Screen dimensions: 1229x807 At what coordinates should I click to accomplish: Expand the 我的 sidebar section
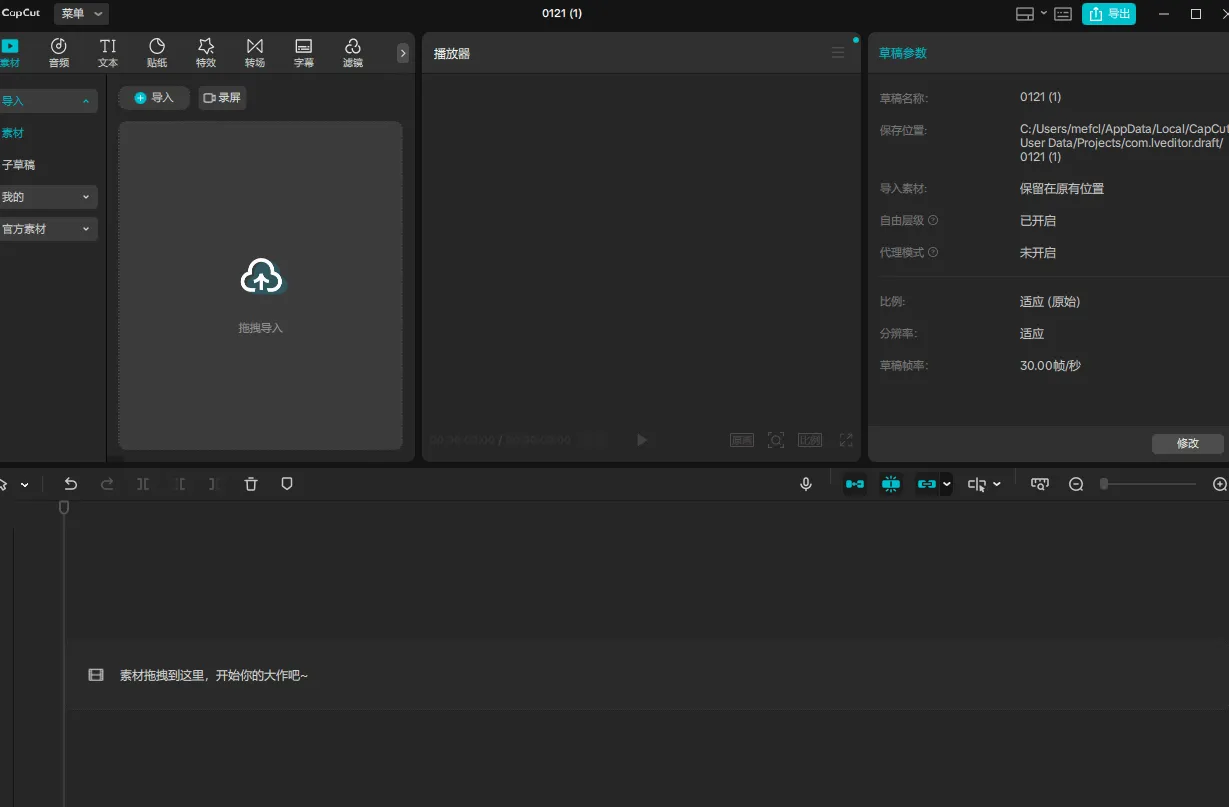click(x=48, y=197)
